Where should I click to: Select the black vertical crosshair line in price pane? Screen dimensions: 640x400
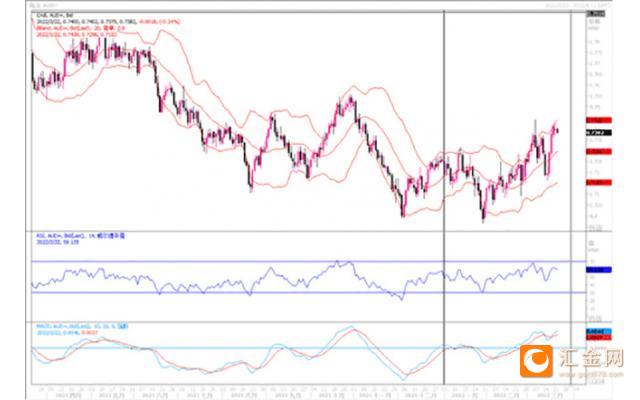[444, 122]
